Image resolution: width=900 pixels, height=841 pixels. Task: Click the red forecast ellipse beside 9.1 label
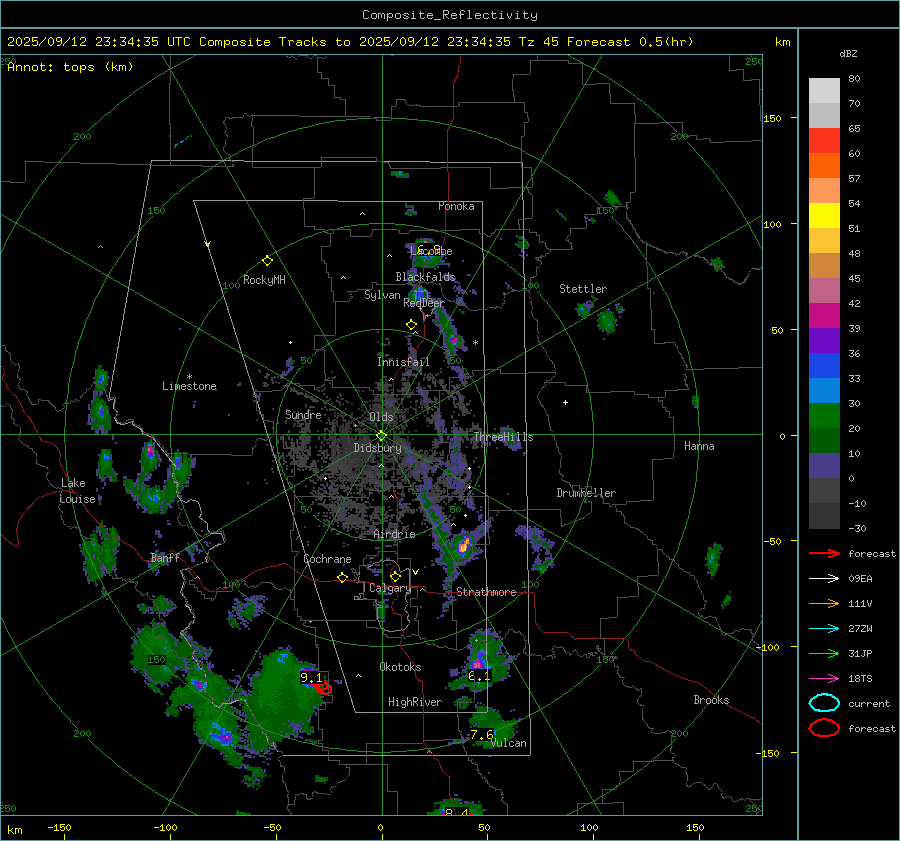[323, 688]
